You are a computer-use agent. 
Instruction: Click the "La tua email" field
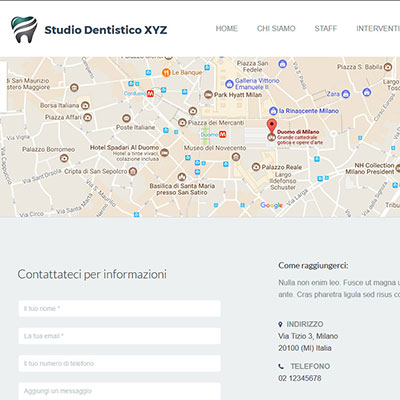coord(119,336)
